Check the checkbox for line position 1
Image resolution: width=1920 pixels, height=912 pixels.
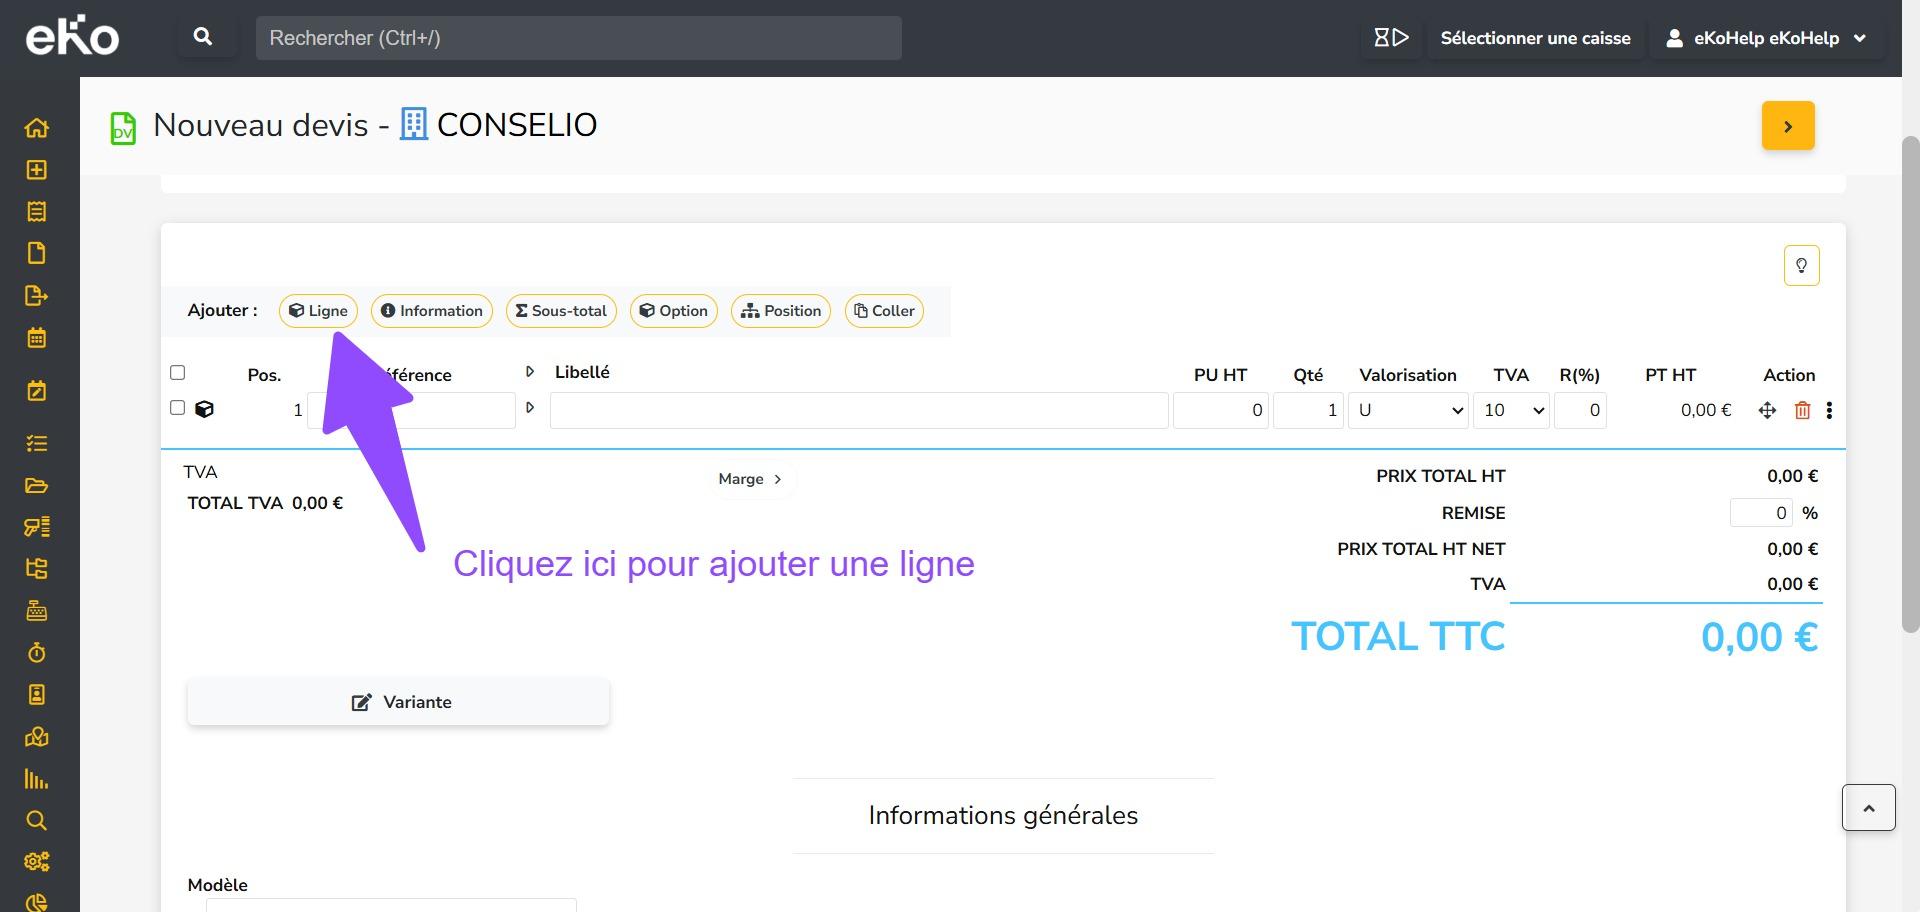pos(178,408)
